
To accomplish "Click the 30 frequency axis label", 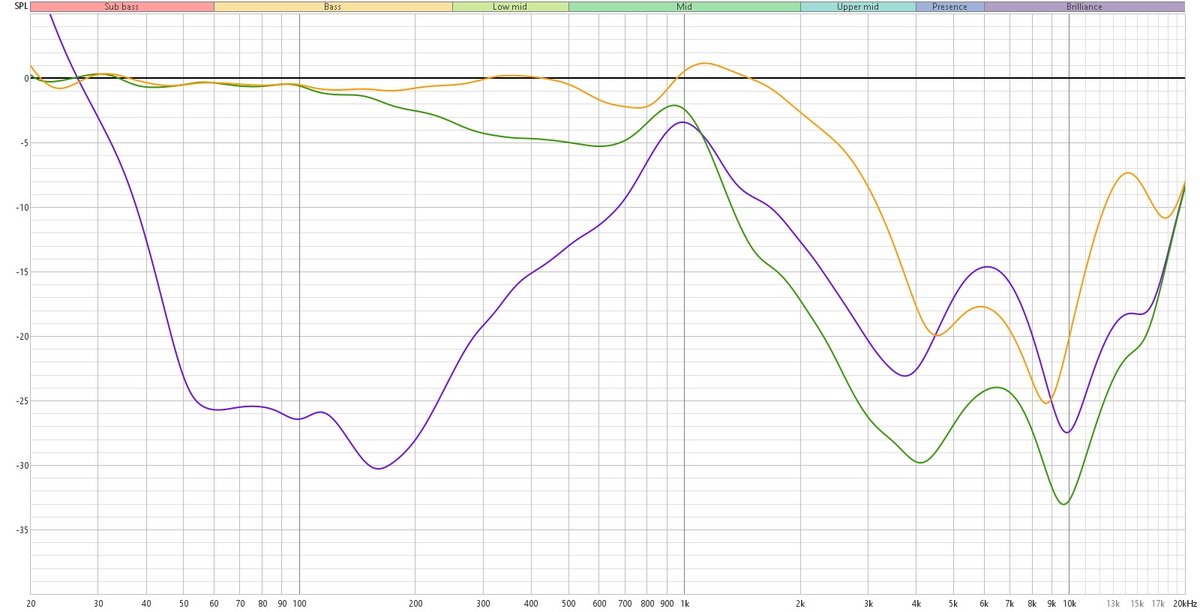I will pyautogui.click(x=98, y=604).
